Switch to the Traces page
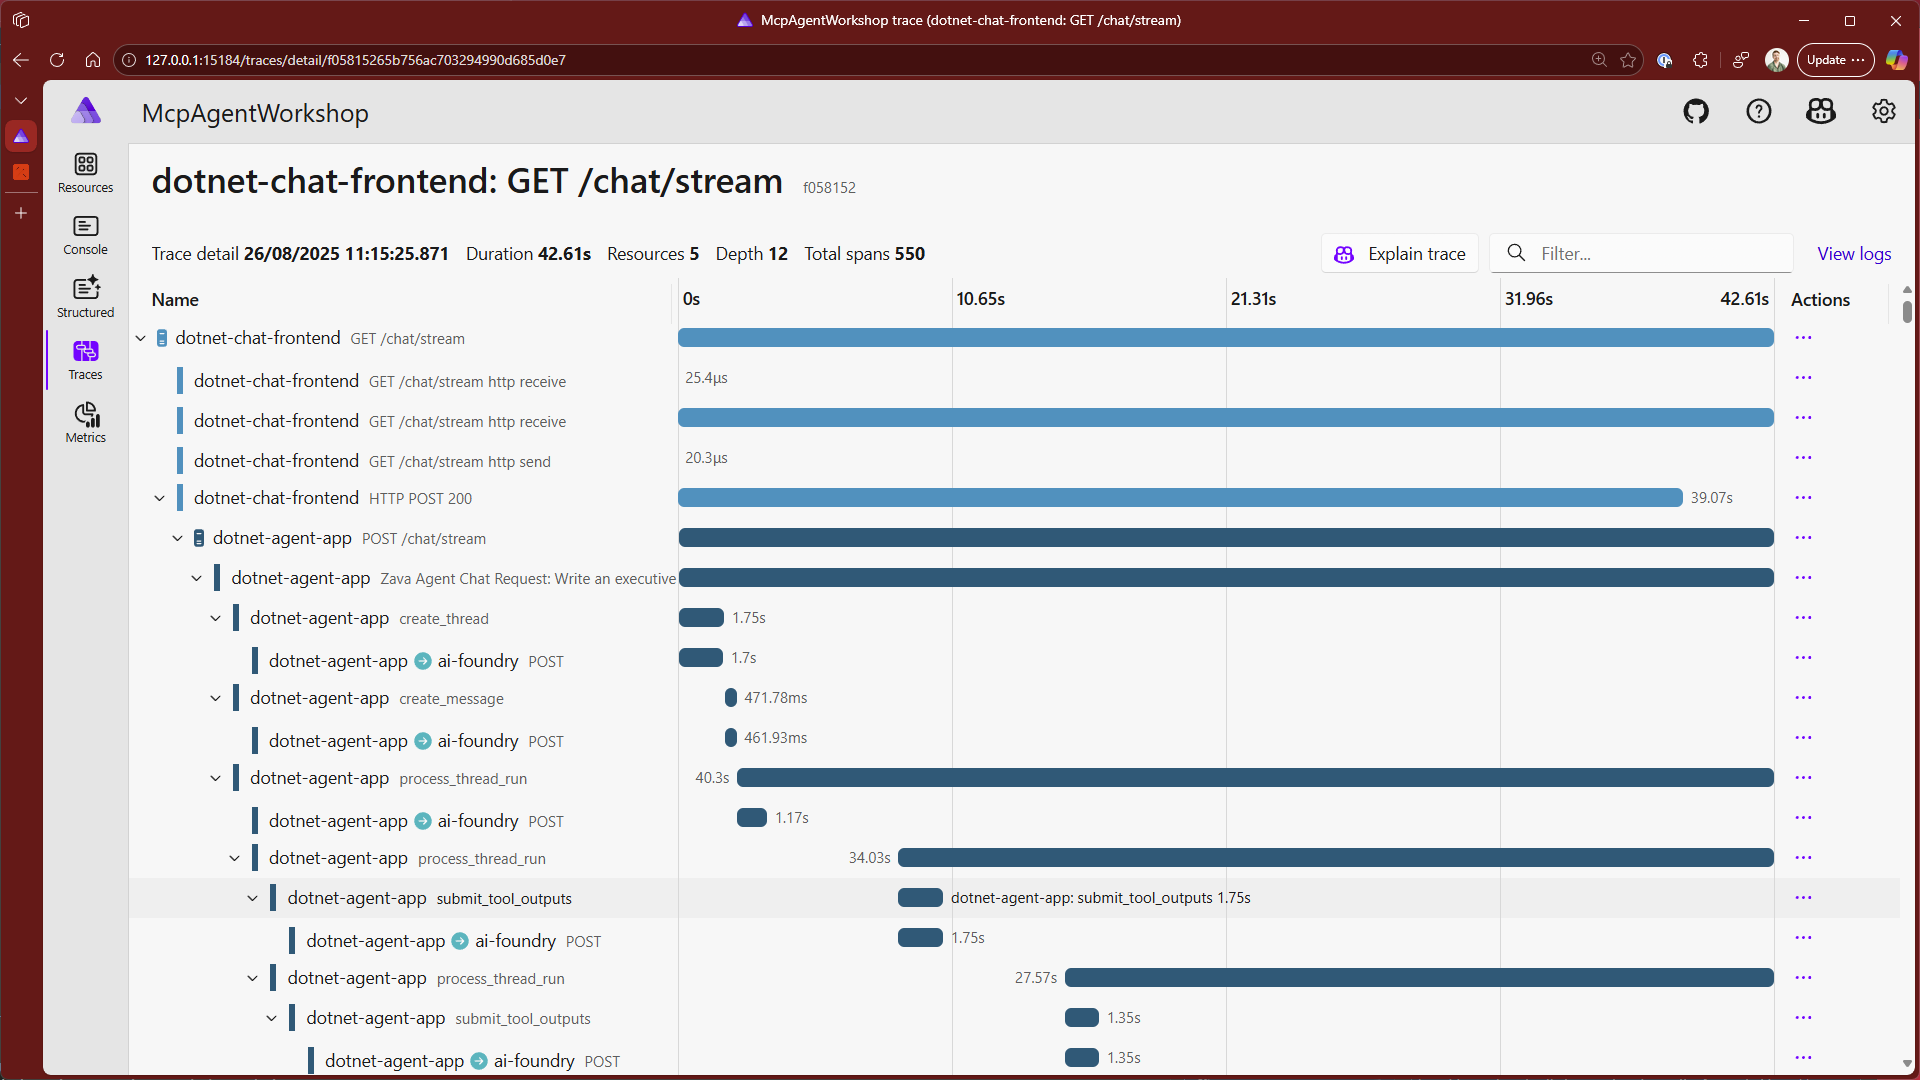The height and width of the screenshot is (1080, 1920). click(86, 360)
